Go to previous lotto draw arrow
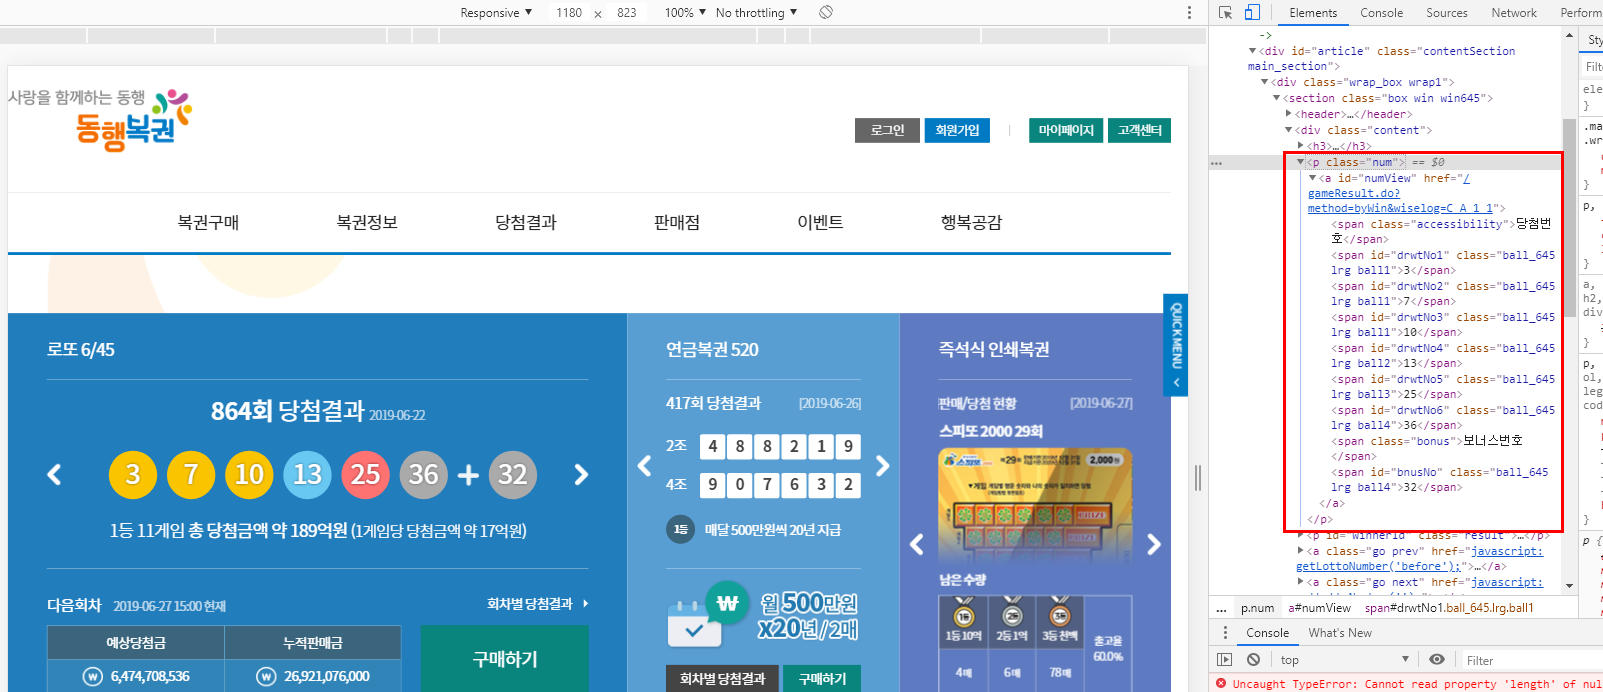This screenshot has height=692, width=1603. click(55, 474)
